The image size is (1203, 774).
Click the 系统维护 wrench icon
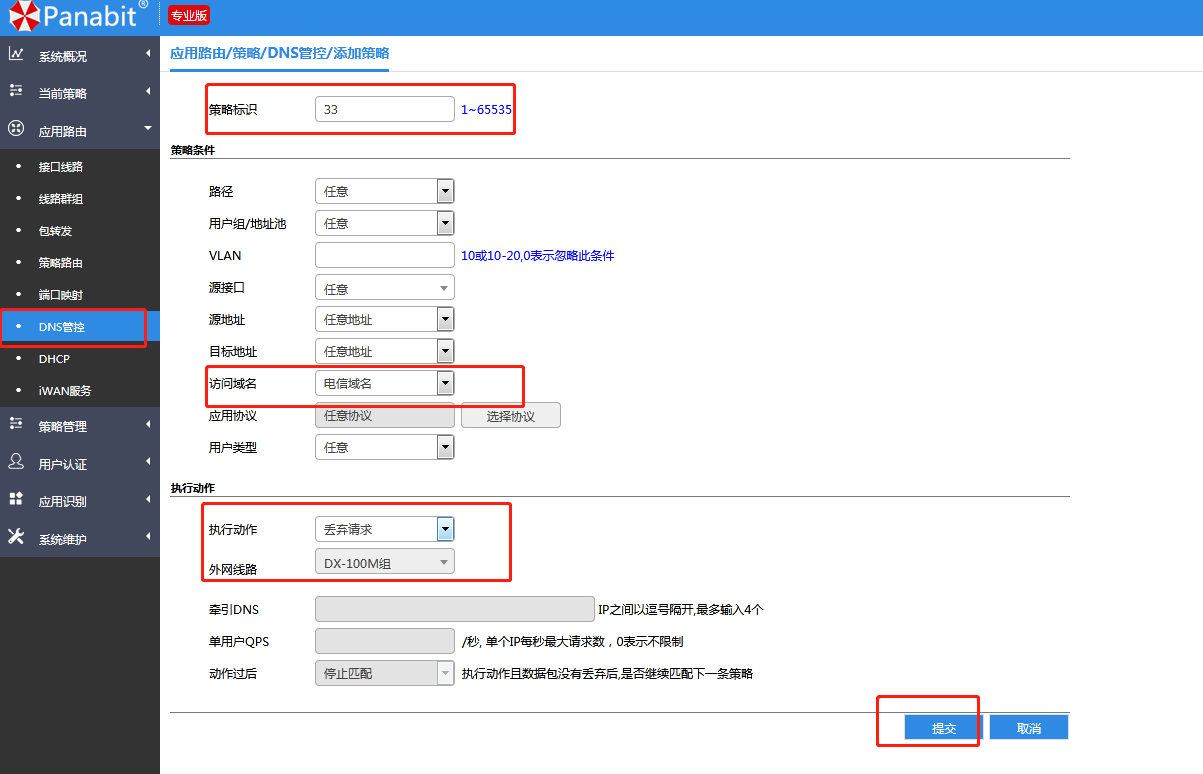(x=16, y=537)
